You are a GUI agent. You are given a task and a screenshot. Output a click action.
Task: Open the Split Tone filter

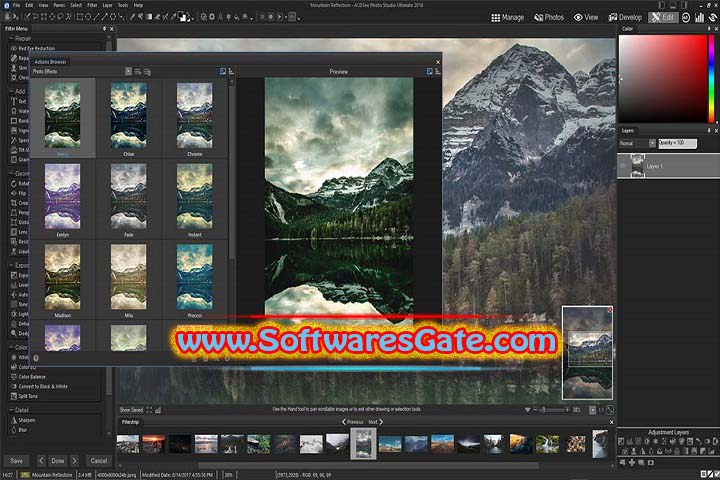point(24,396)
